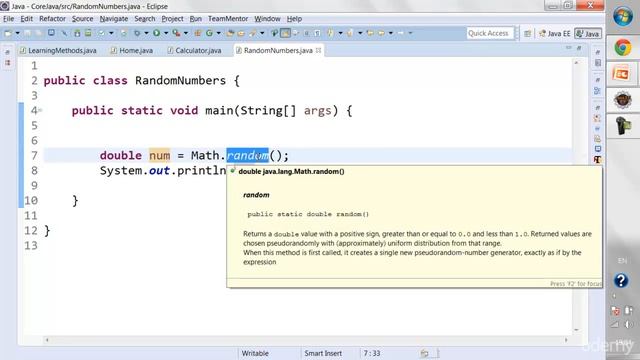Switch to LearningMethods.java tab

coord(58,51)
